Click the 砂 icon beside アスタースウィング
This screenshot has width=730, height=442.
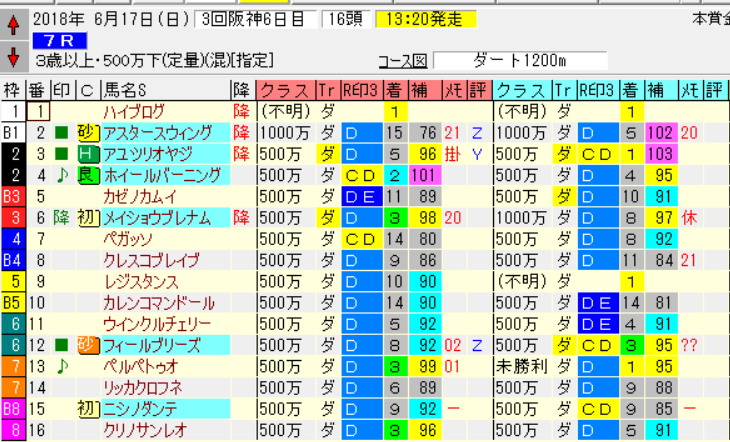pos(88,133)
